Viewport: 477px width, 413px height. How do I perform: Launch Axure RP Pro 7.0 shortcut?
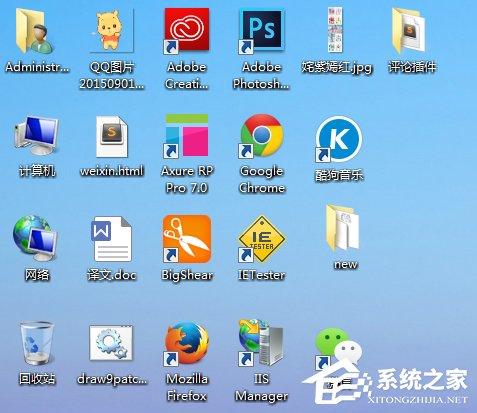tap(187, 136)
